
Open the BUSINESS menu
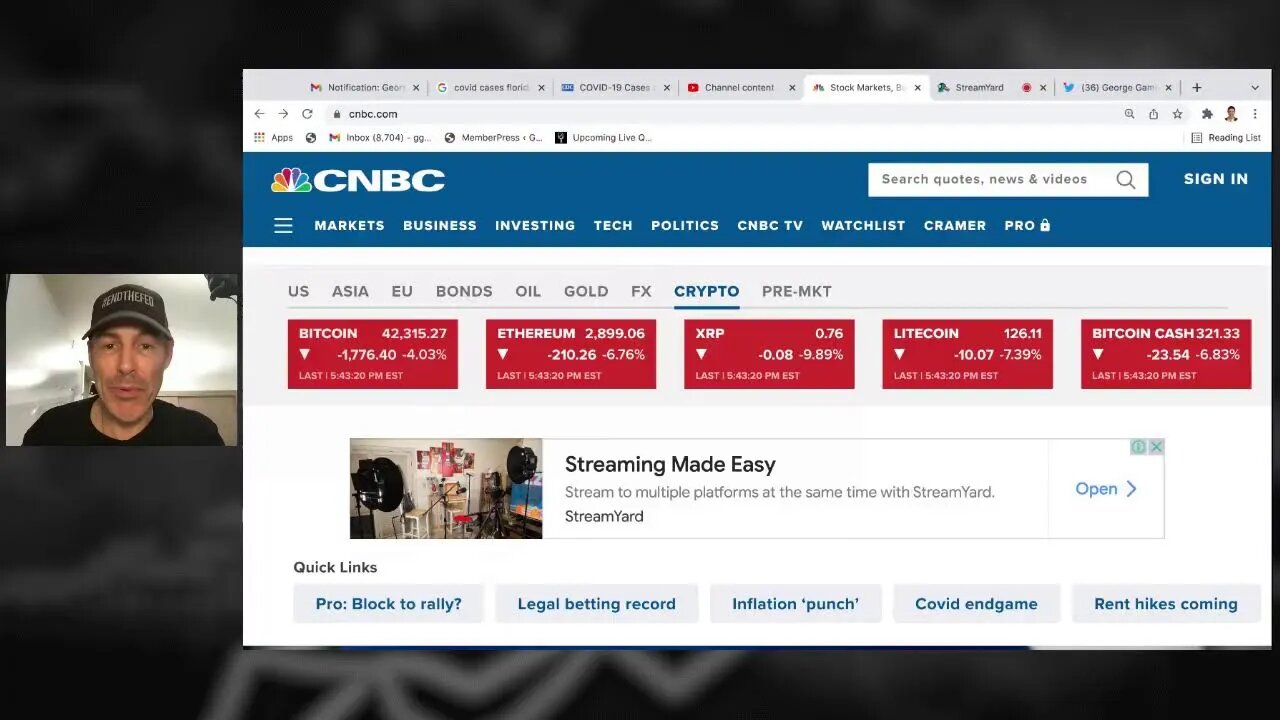(440, 226)
